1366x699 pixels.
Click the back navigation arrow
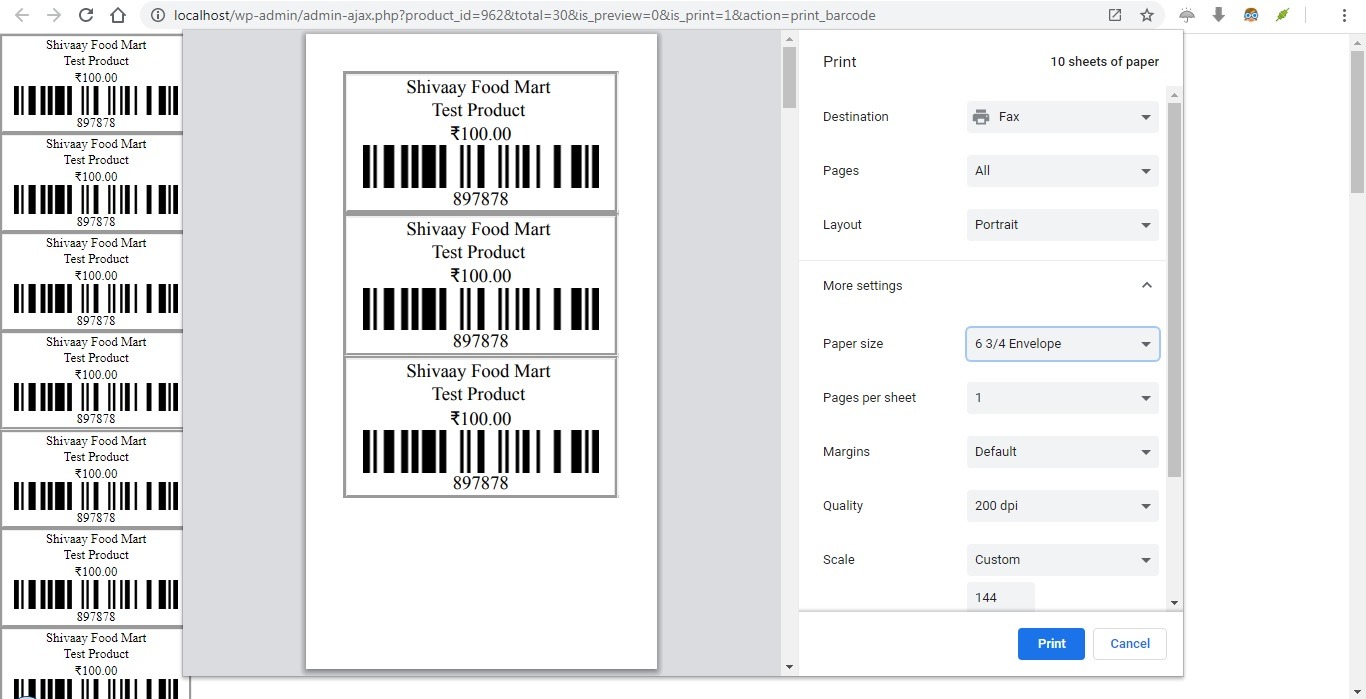(22, 15)
